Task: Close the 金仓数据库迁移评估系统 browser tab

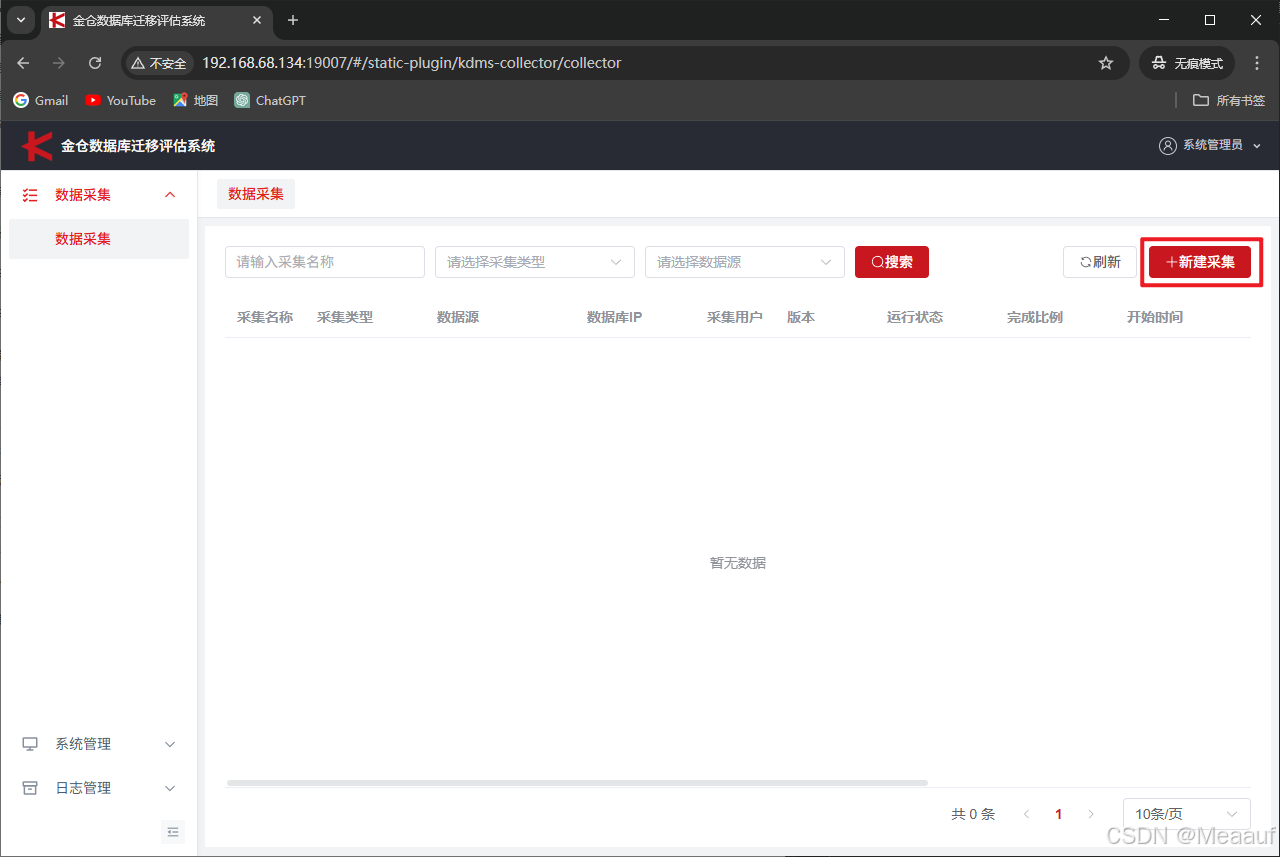Action: coord(257,20)
